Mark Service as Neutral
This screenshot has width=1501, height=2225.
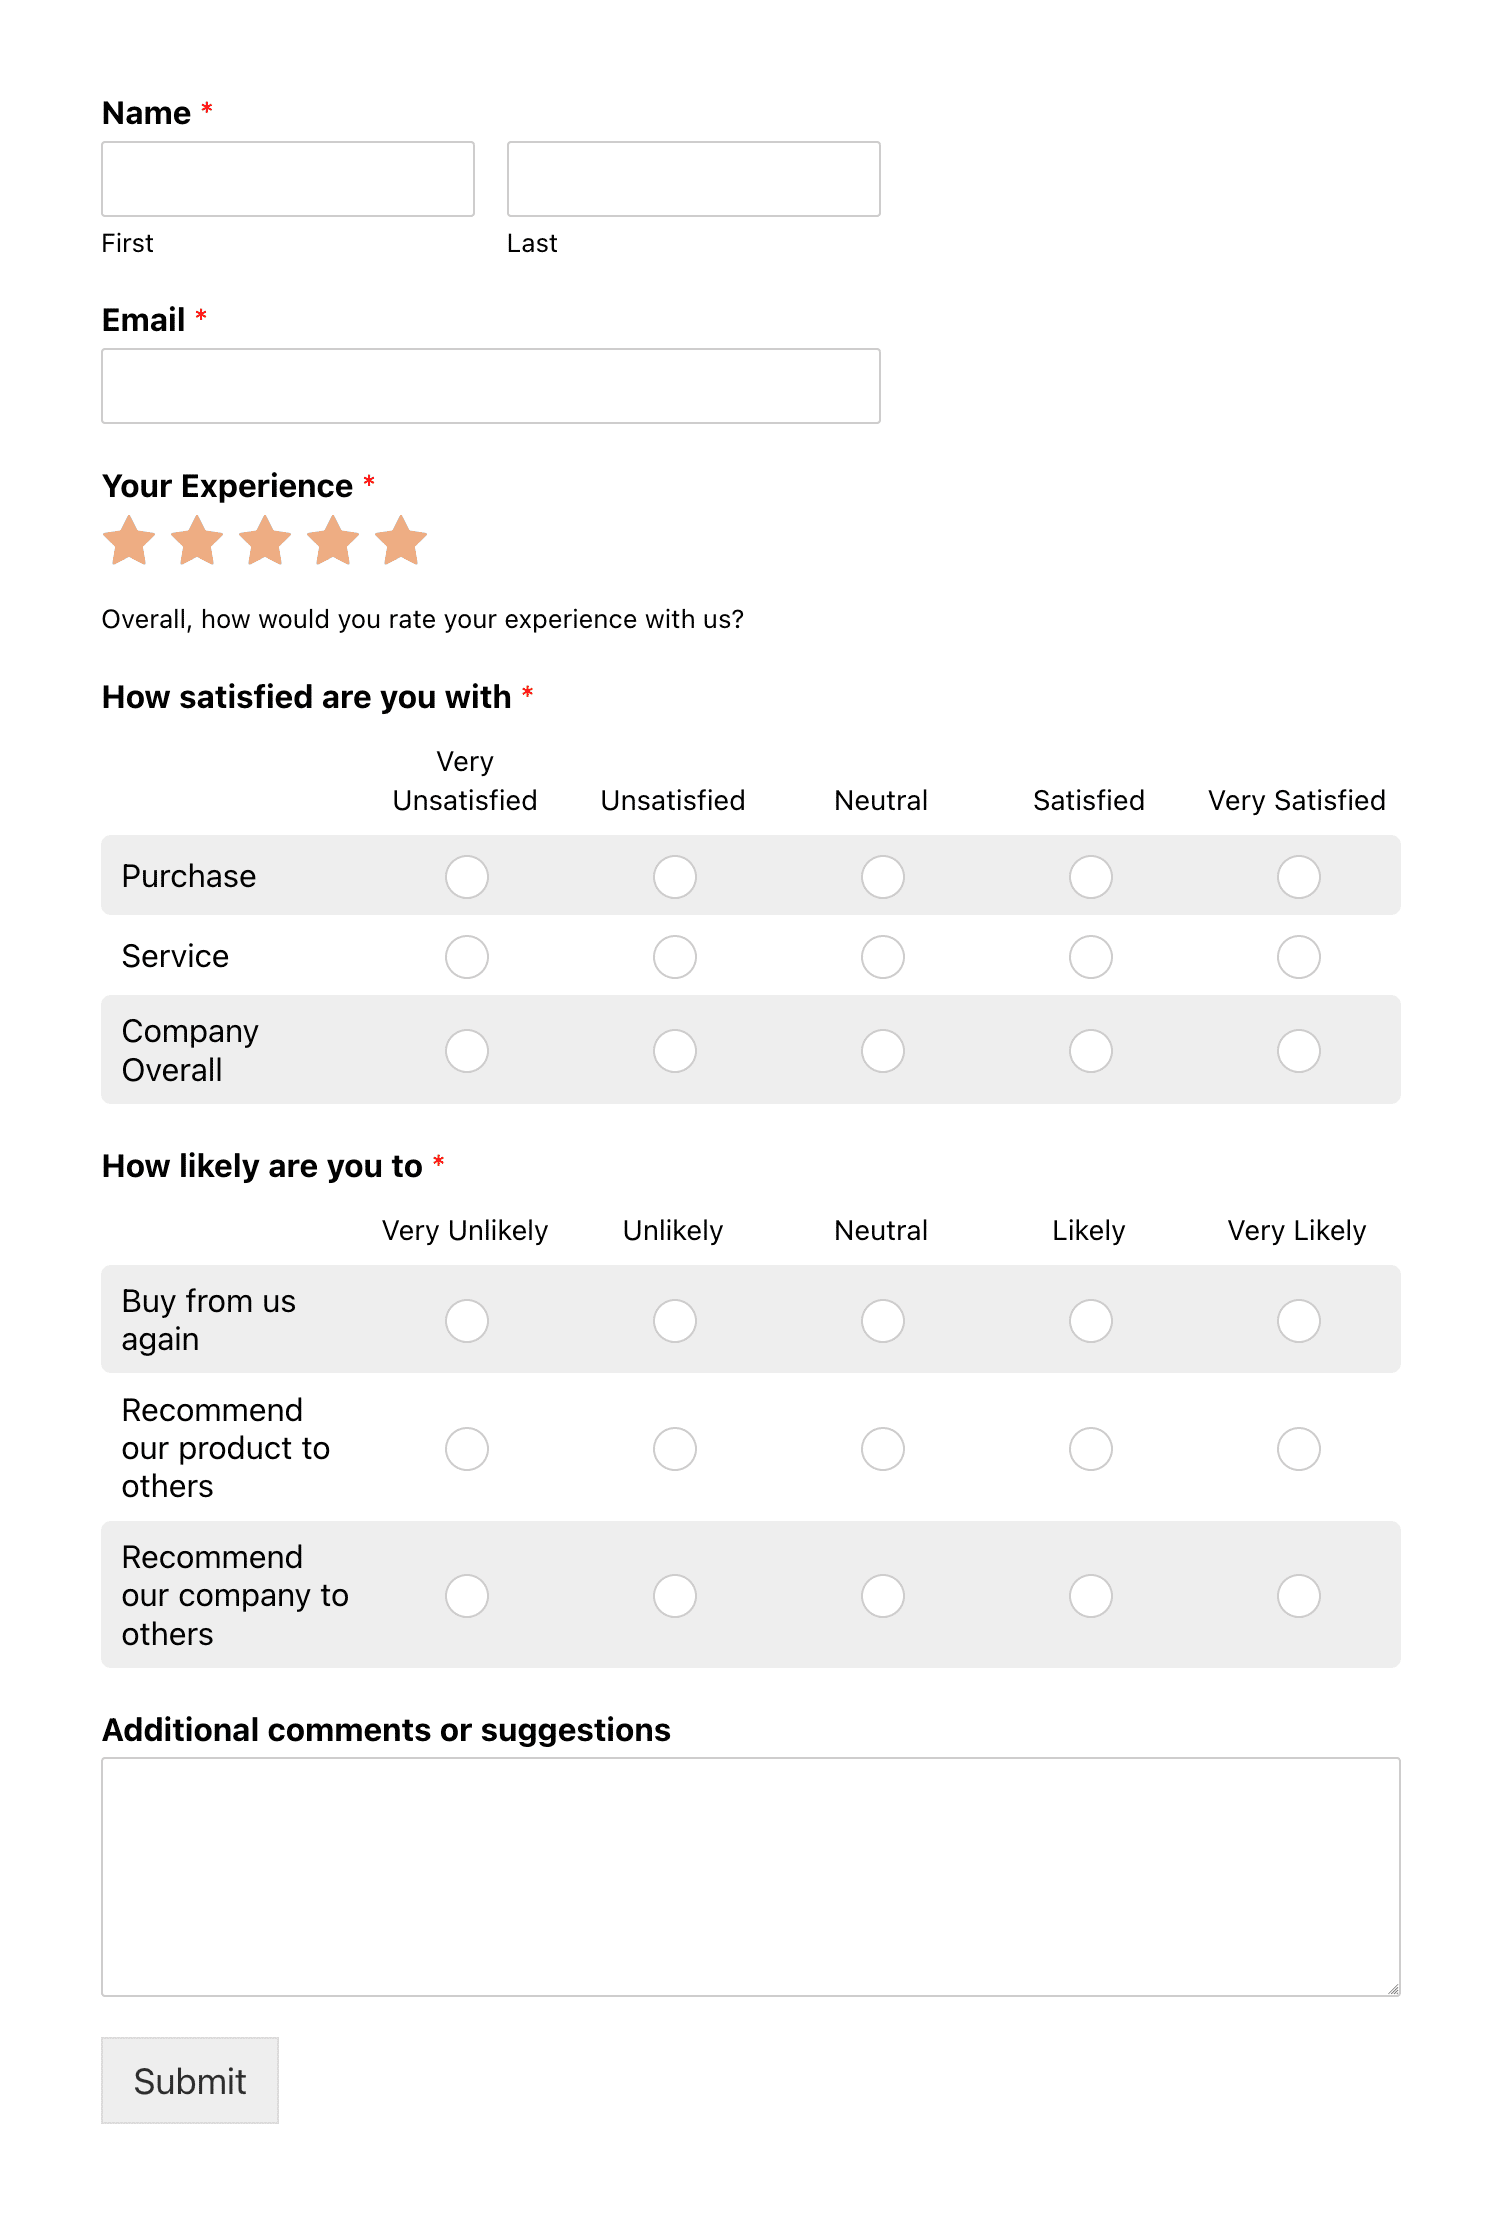click(x=882, y=957)
